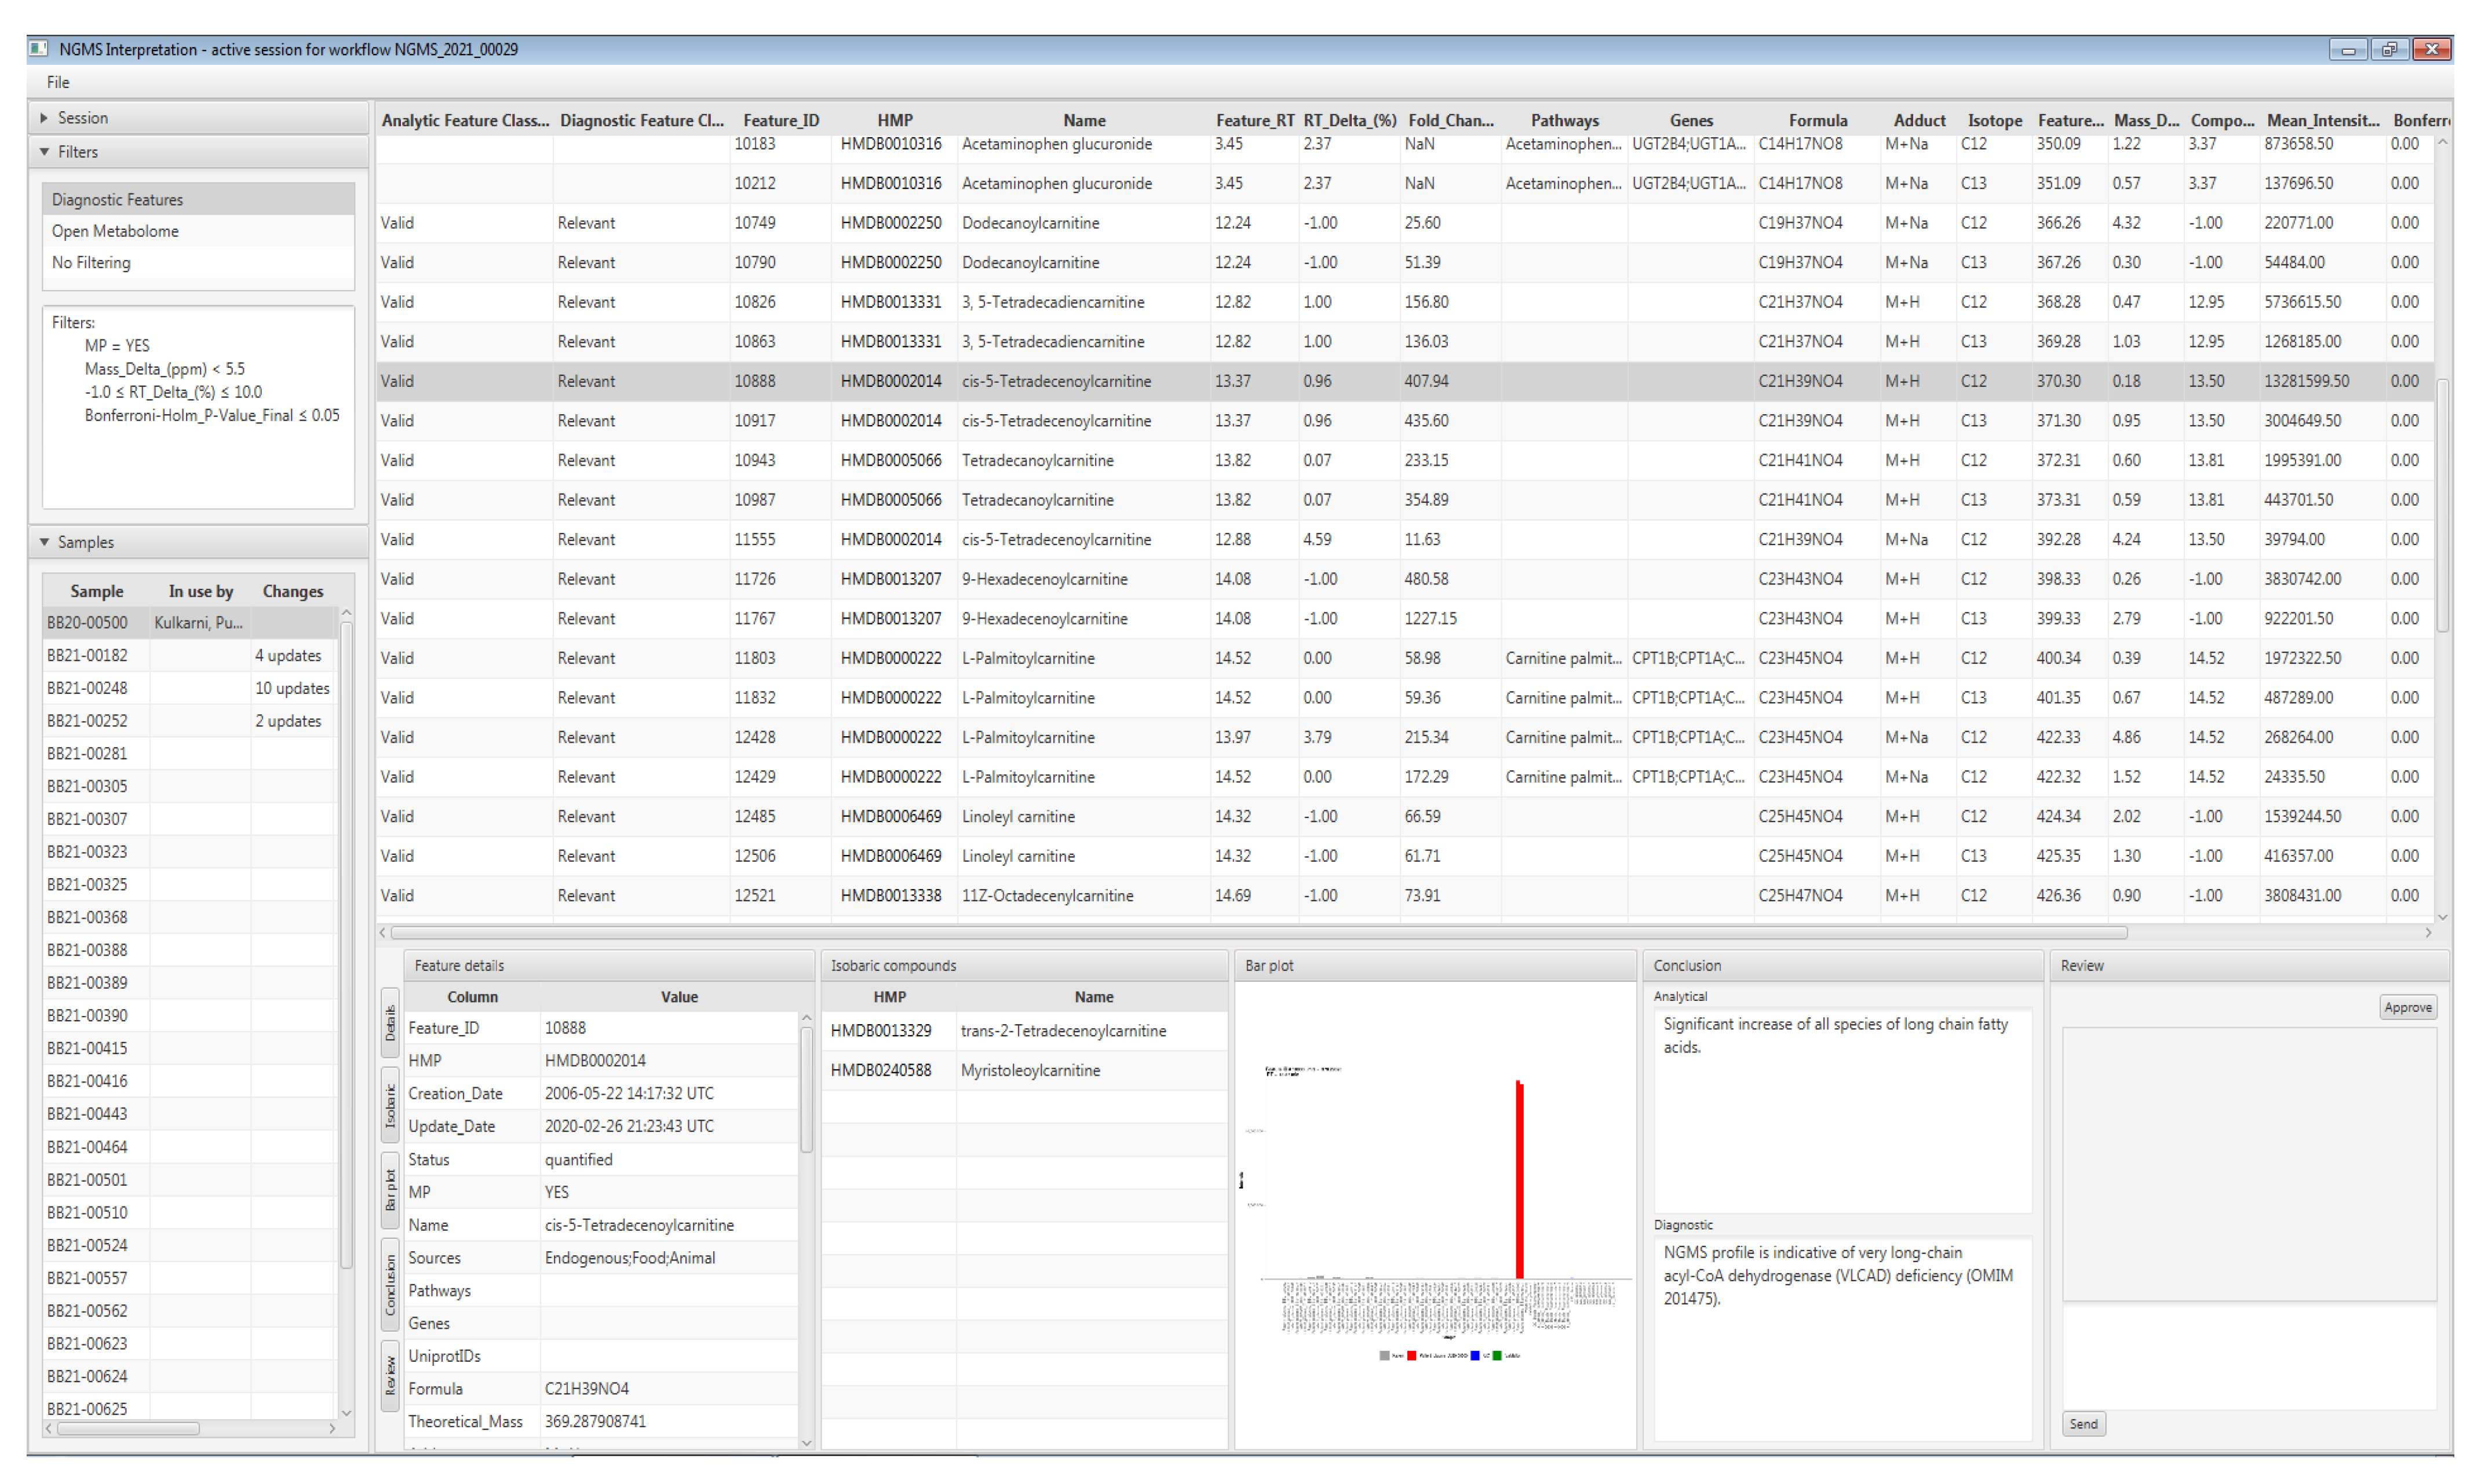Viewport: 2481px width, 1484px height.
Task: Click the samples list scroll-right arrow
Action: pyautogui.click(x=332, y=1428)
